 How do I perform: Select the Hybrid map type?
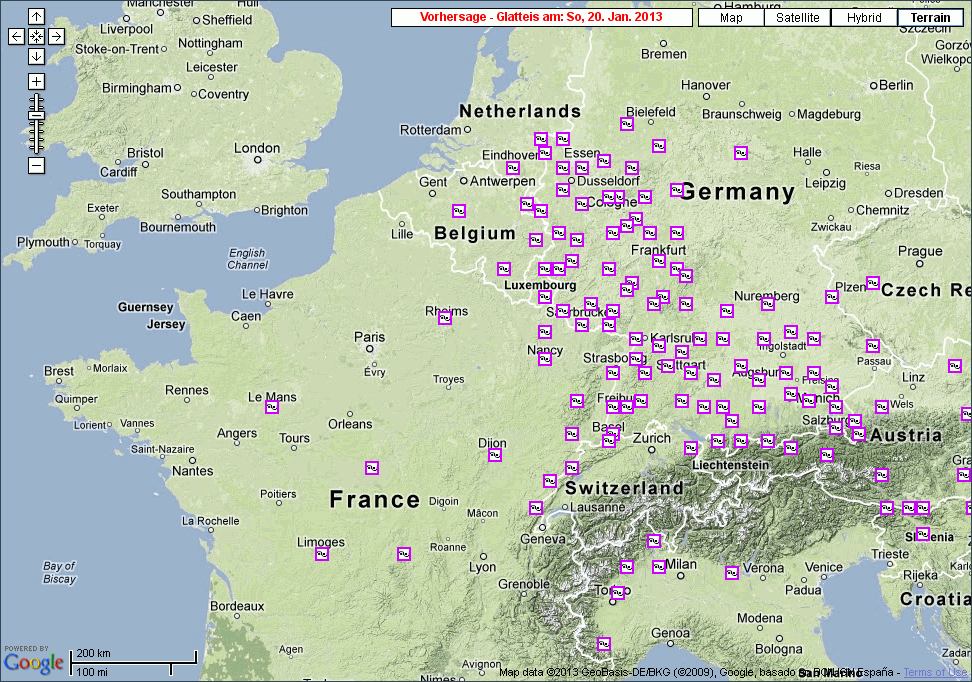(864, 18)
